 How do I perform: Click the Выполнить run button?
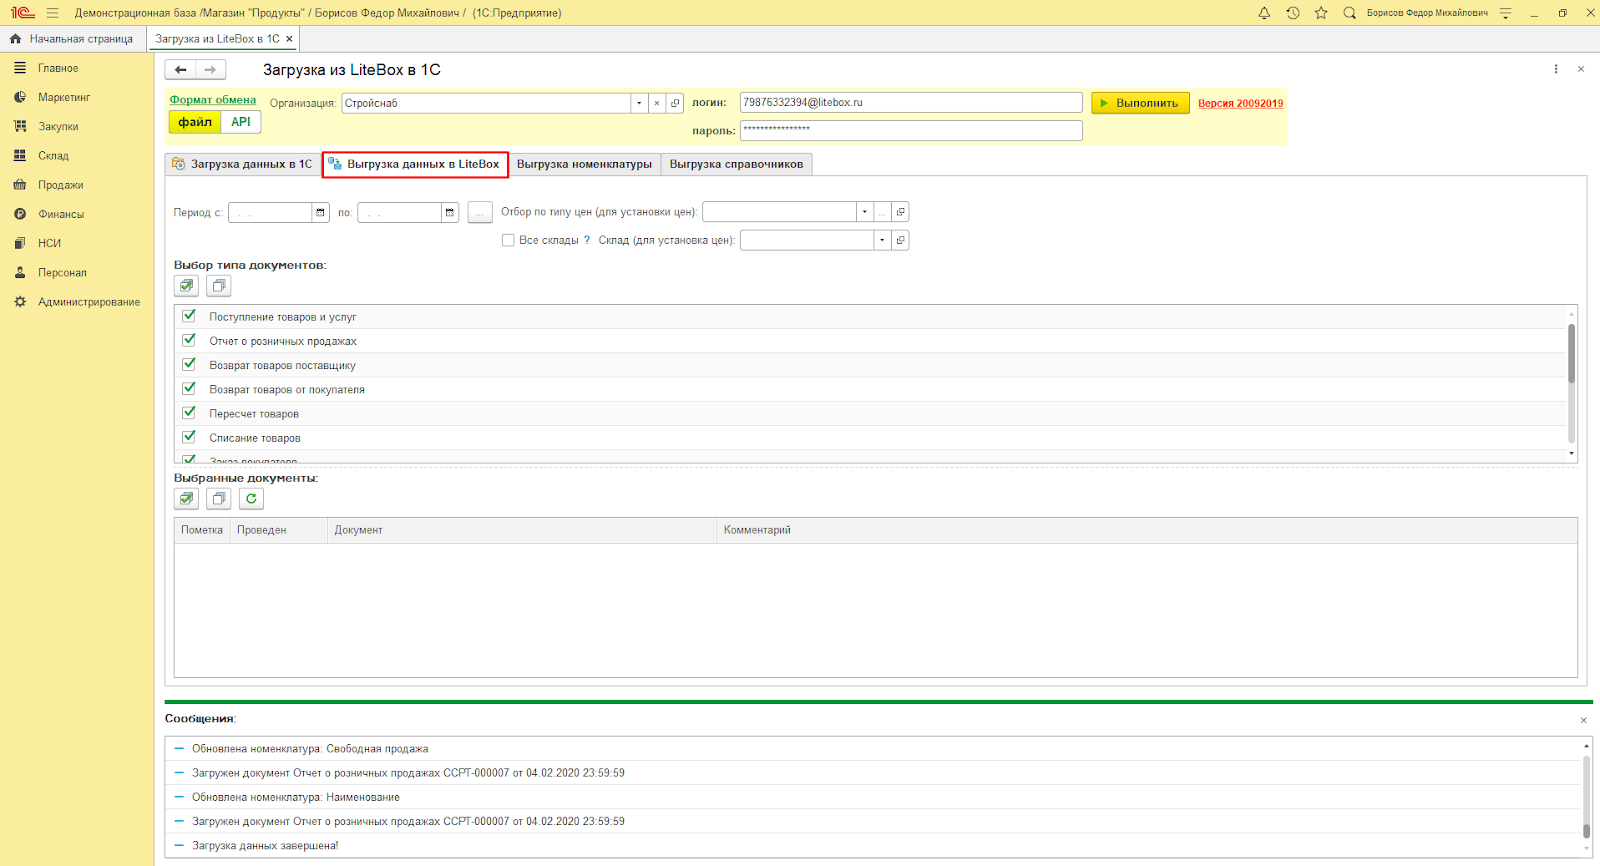tap(1140, 103)
